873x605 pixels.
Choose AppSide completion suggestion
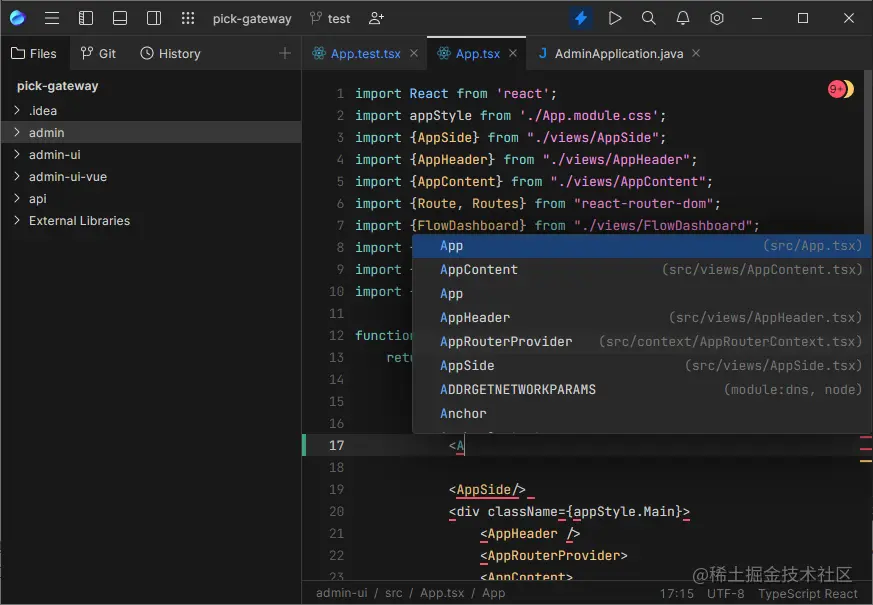[641, 365]
